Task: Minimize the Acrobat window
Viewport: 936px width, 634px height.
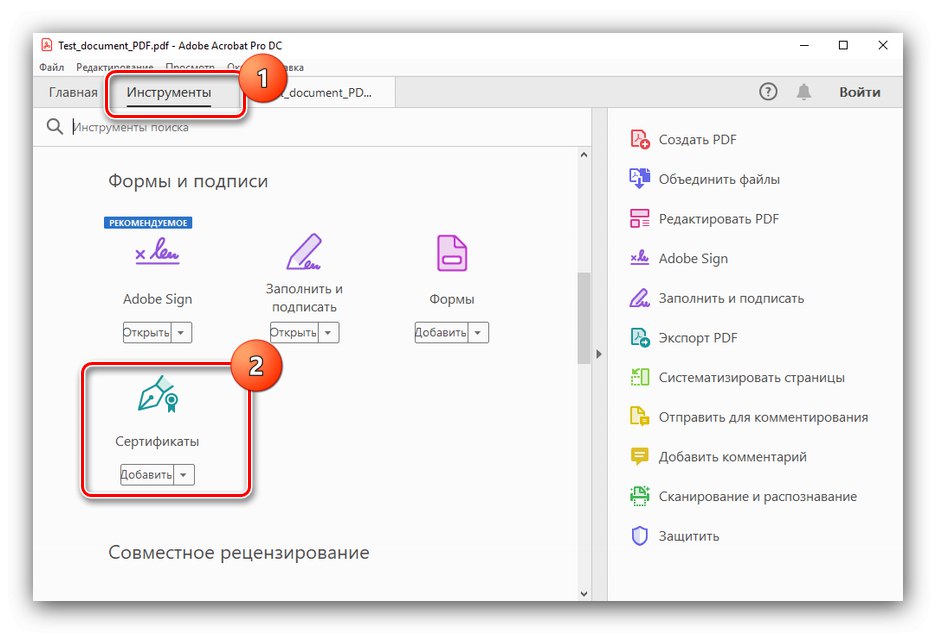Action: (x=804, y=45)
